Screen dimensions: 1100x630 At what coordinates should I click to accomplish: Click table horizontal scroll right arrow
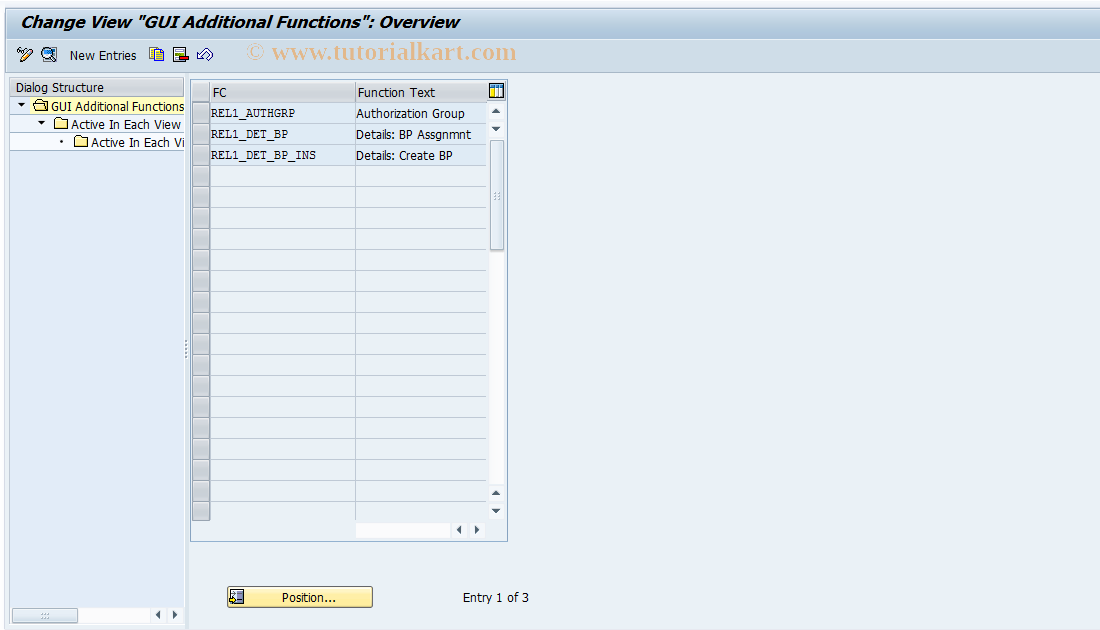(x=477, y=530)
